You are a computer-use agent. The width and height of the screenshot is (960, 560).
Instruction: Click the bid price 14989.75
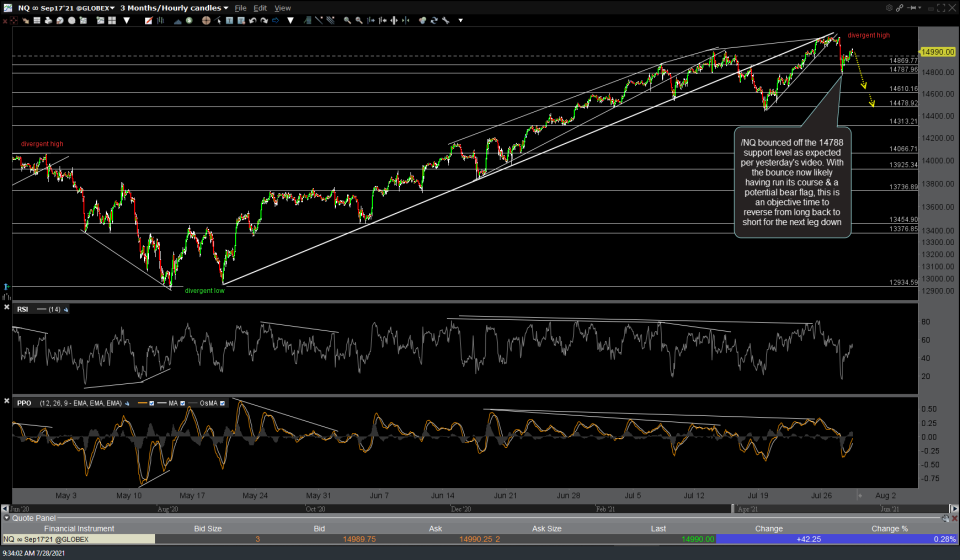click(x=359, y=539)
